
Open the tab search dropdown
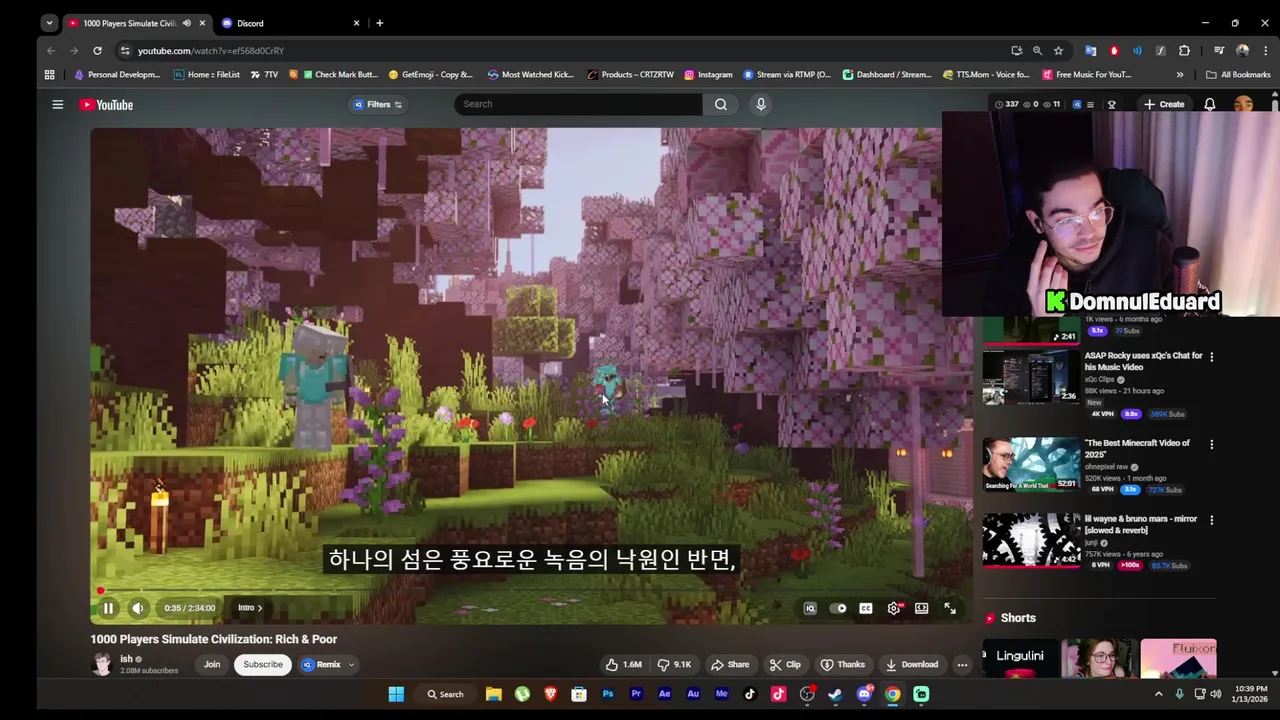pyautogui.click(x=49, y=23)
